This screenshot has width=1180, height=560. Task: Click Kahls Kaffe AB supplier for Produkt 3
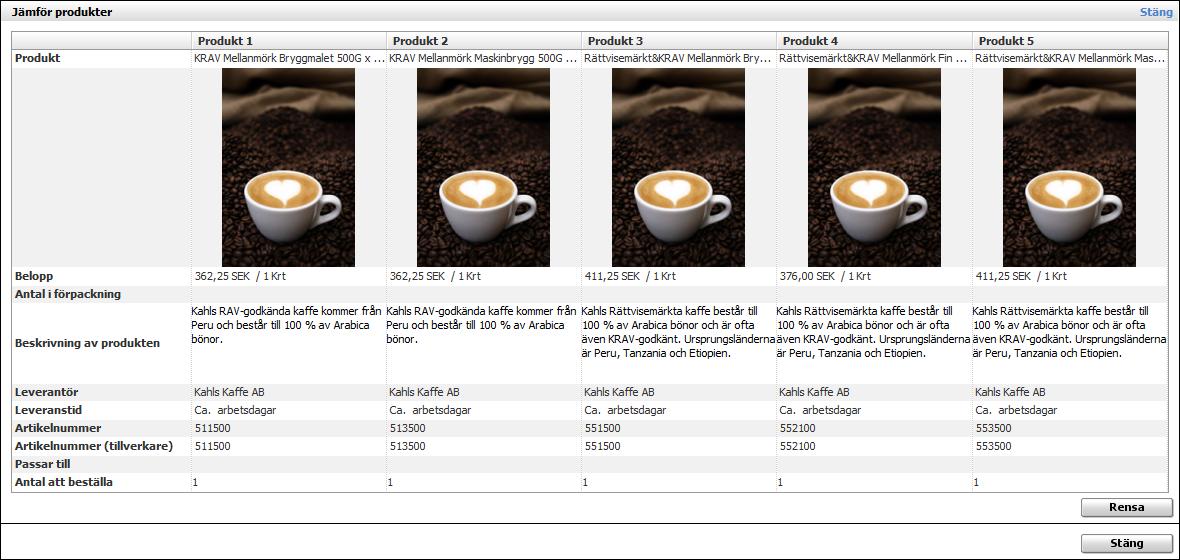tap(619, 392)
